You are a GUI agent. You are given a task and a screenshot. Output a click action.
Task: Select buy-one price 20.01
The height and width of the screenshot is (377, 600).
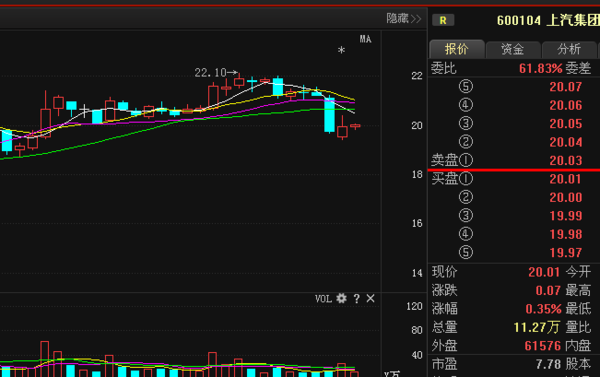[x=566, y=179]
